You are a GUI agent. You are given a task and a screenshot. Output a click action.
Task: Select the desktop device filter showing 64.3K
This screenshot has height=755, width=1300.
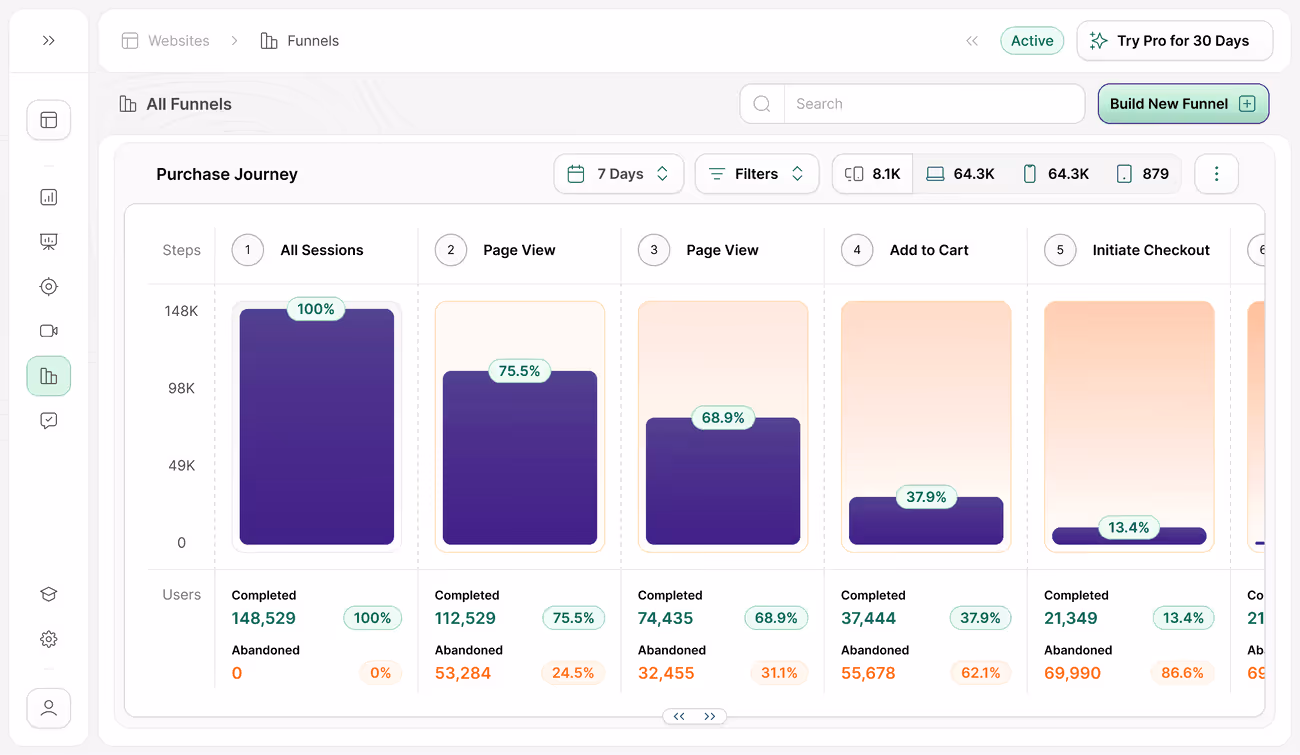coord(961,173)
